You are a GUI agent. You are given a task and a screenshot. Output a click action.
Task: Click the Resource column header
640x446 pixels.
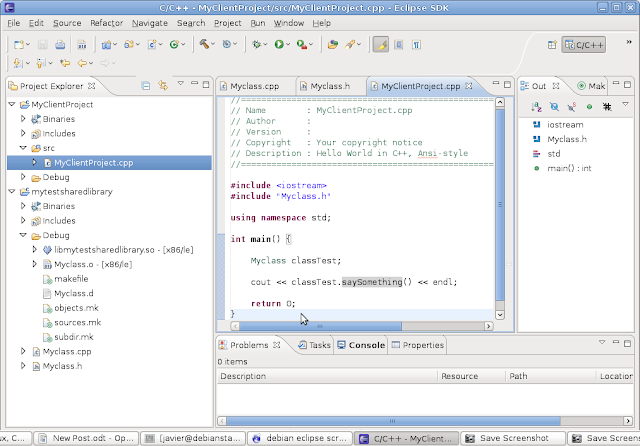coord(471,376)
